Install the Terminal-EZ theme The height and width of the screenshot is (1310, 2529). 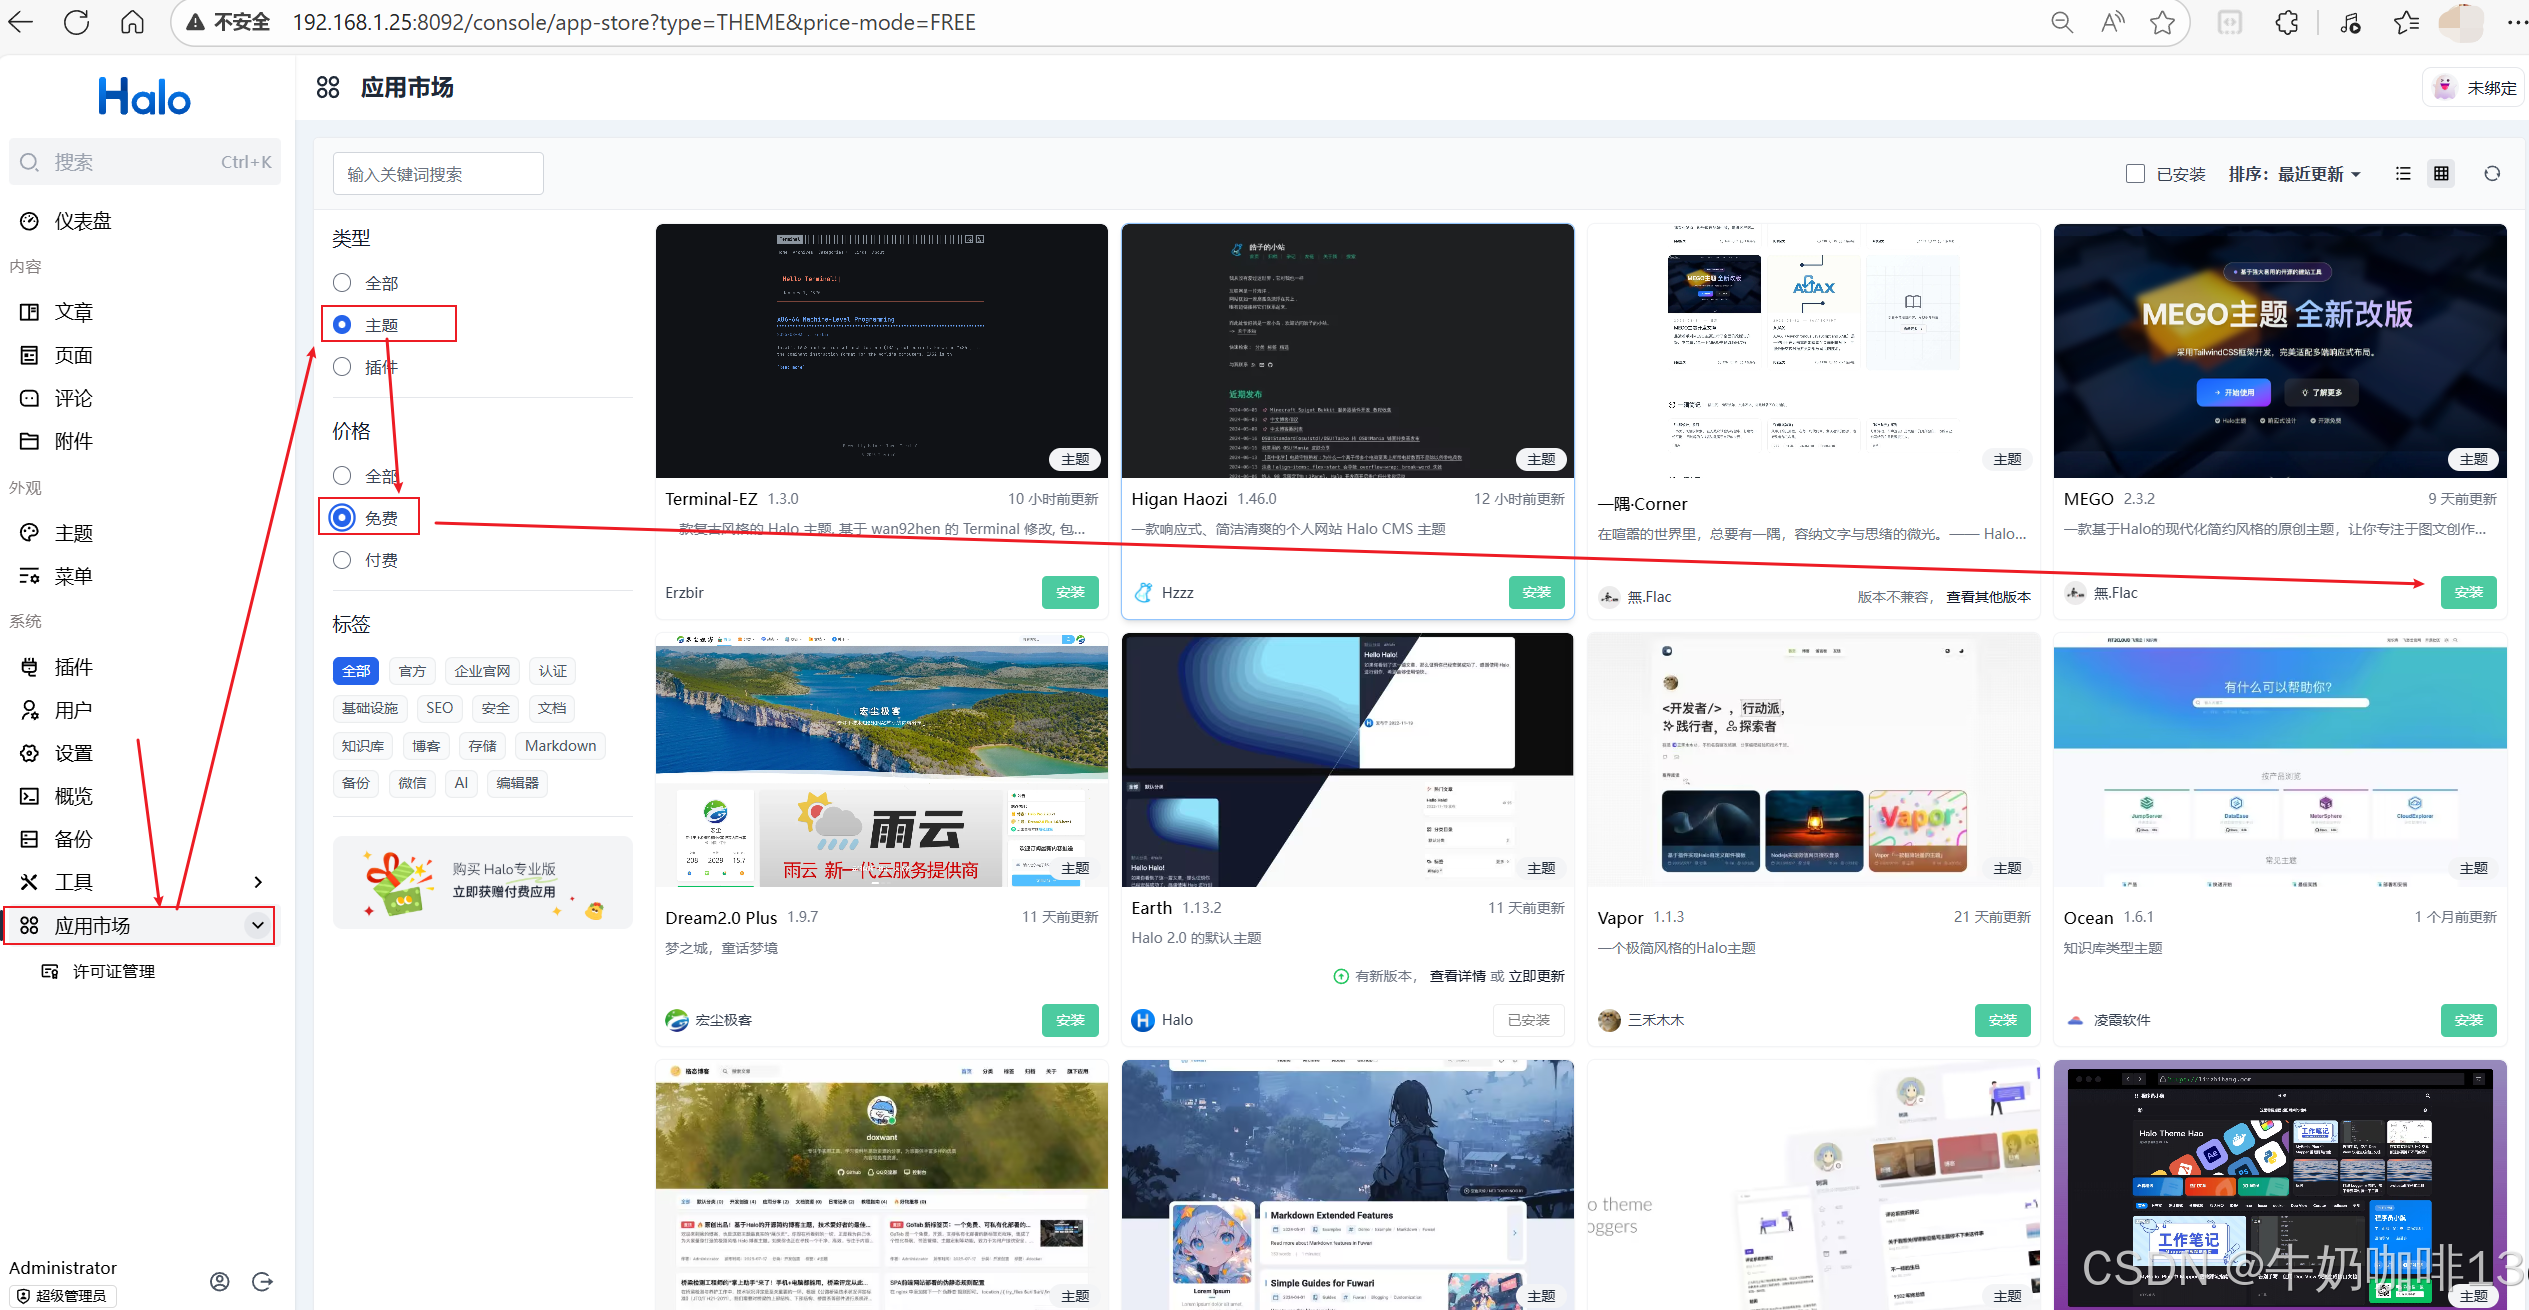pyautogui.click(x=1069, y=592)
